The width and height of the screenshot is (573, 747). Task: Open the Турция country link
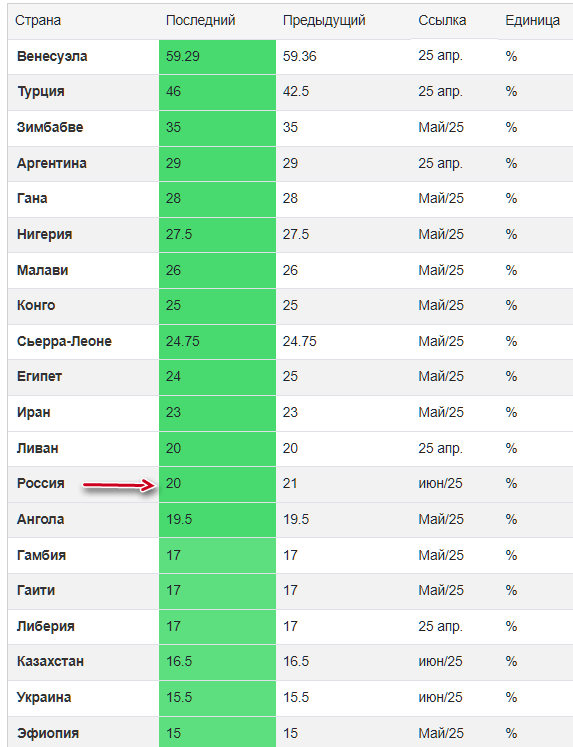(40, 91)
